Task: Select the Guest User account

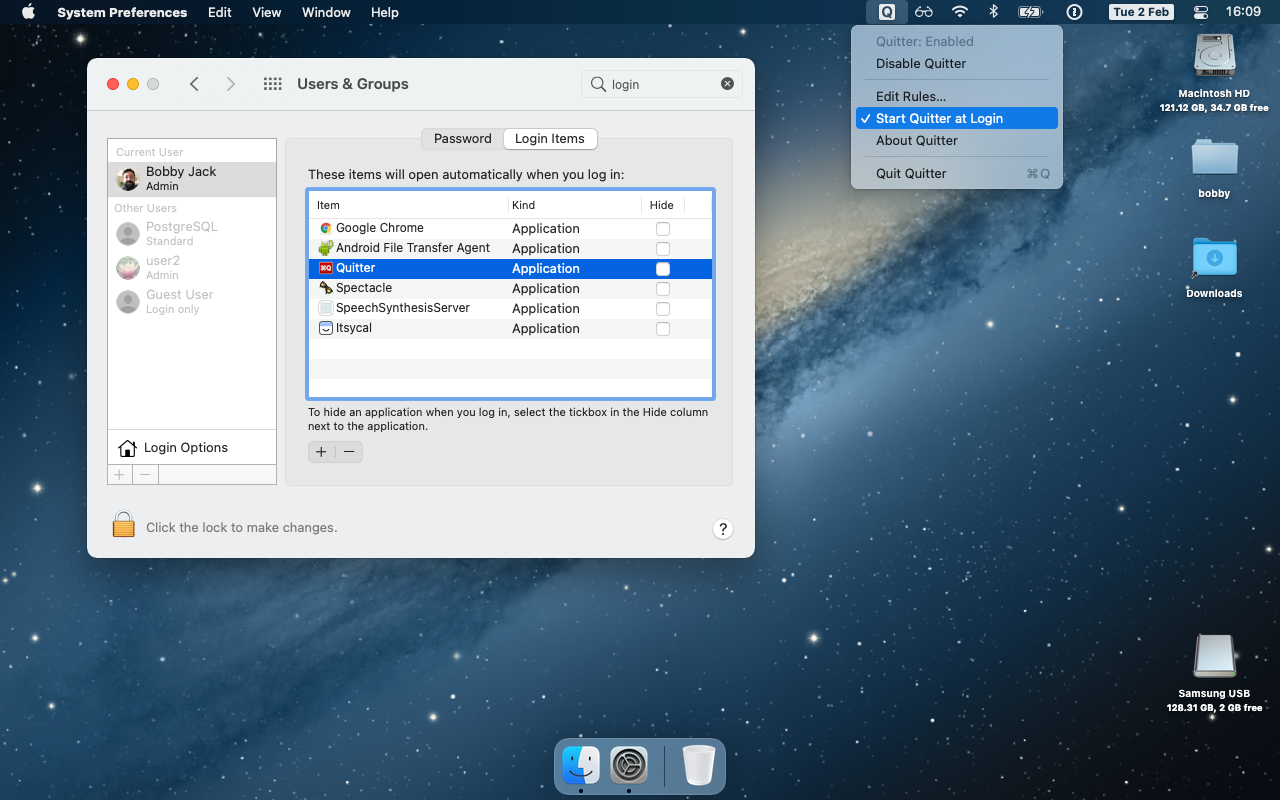Action: (179, 301)
